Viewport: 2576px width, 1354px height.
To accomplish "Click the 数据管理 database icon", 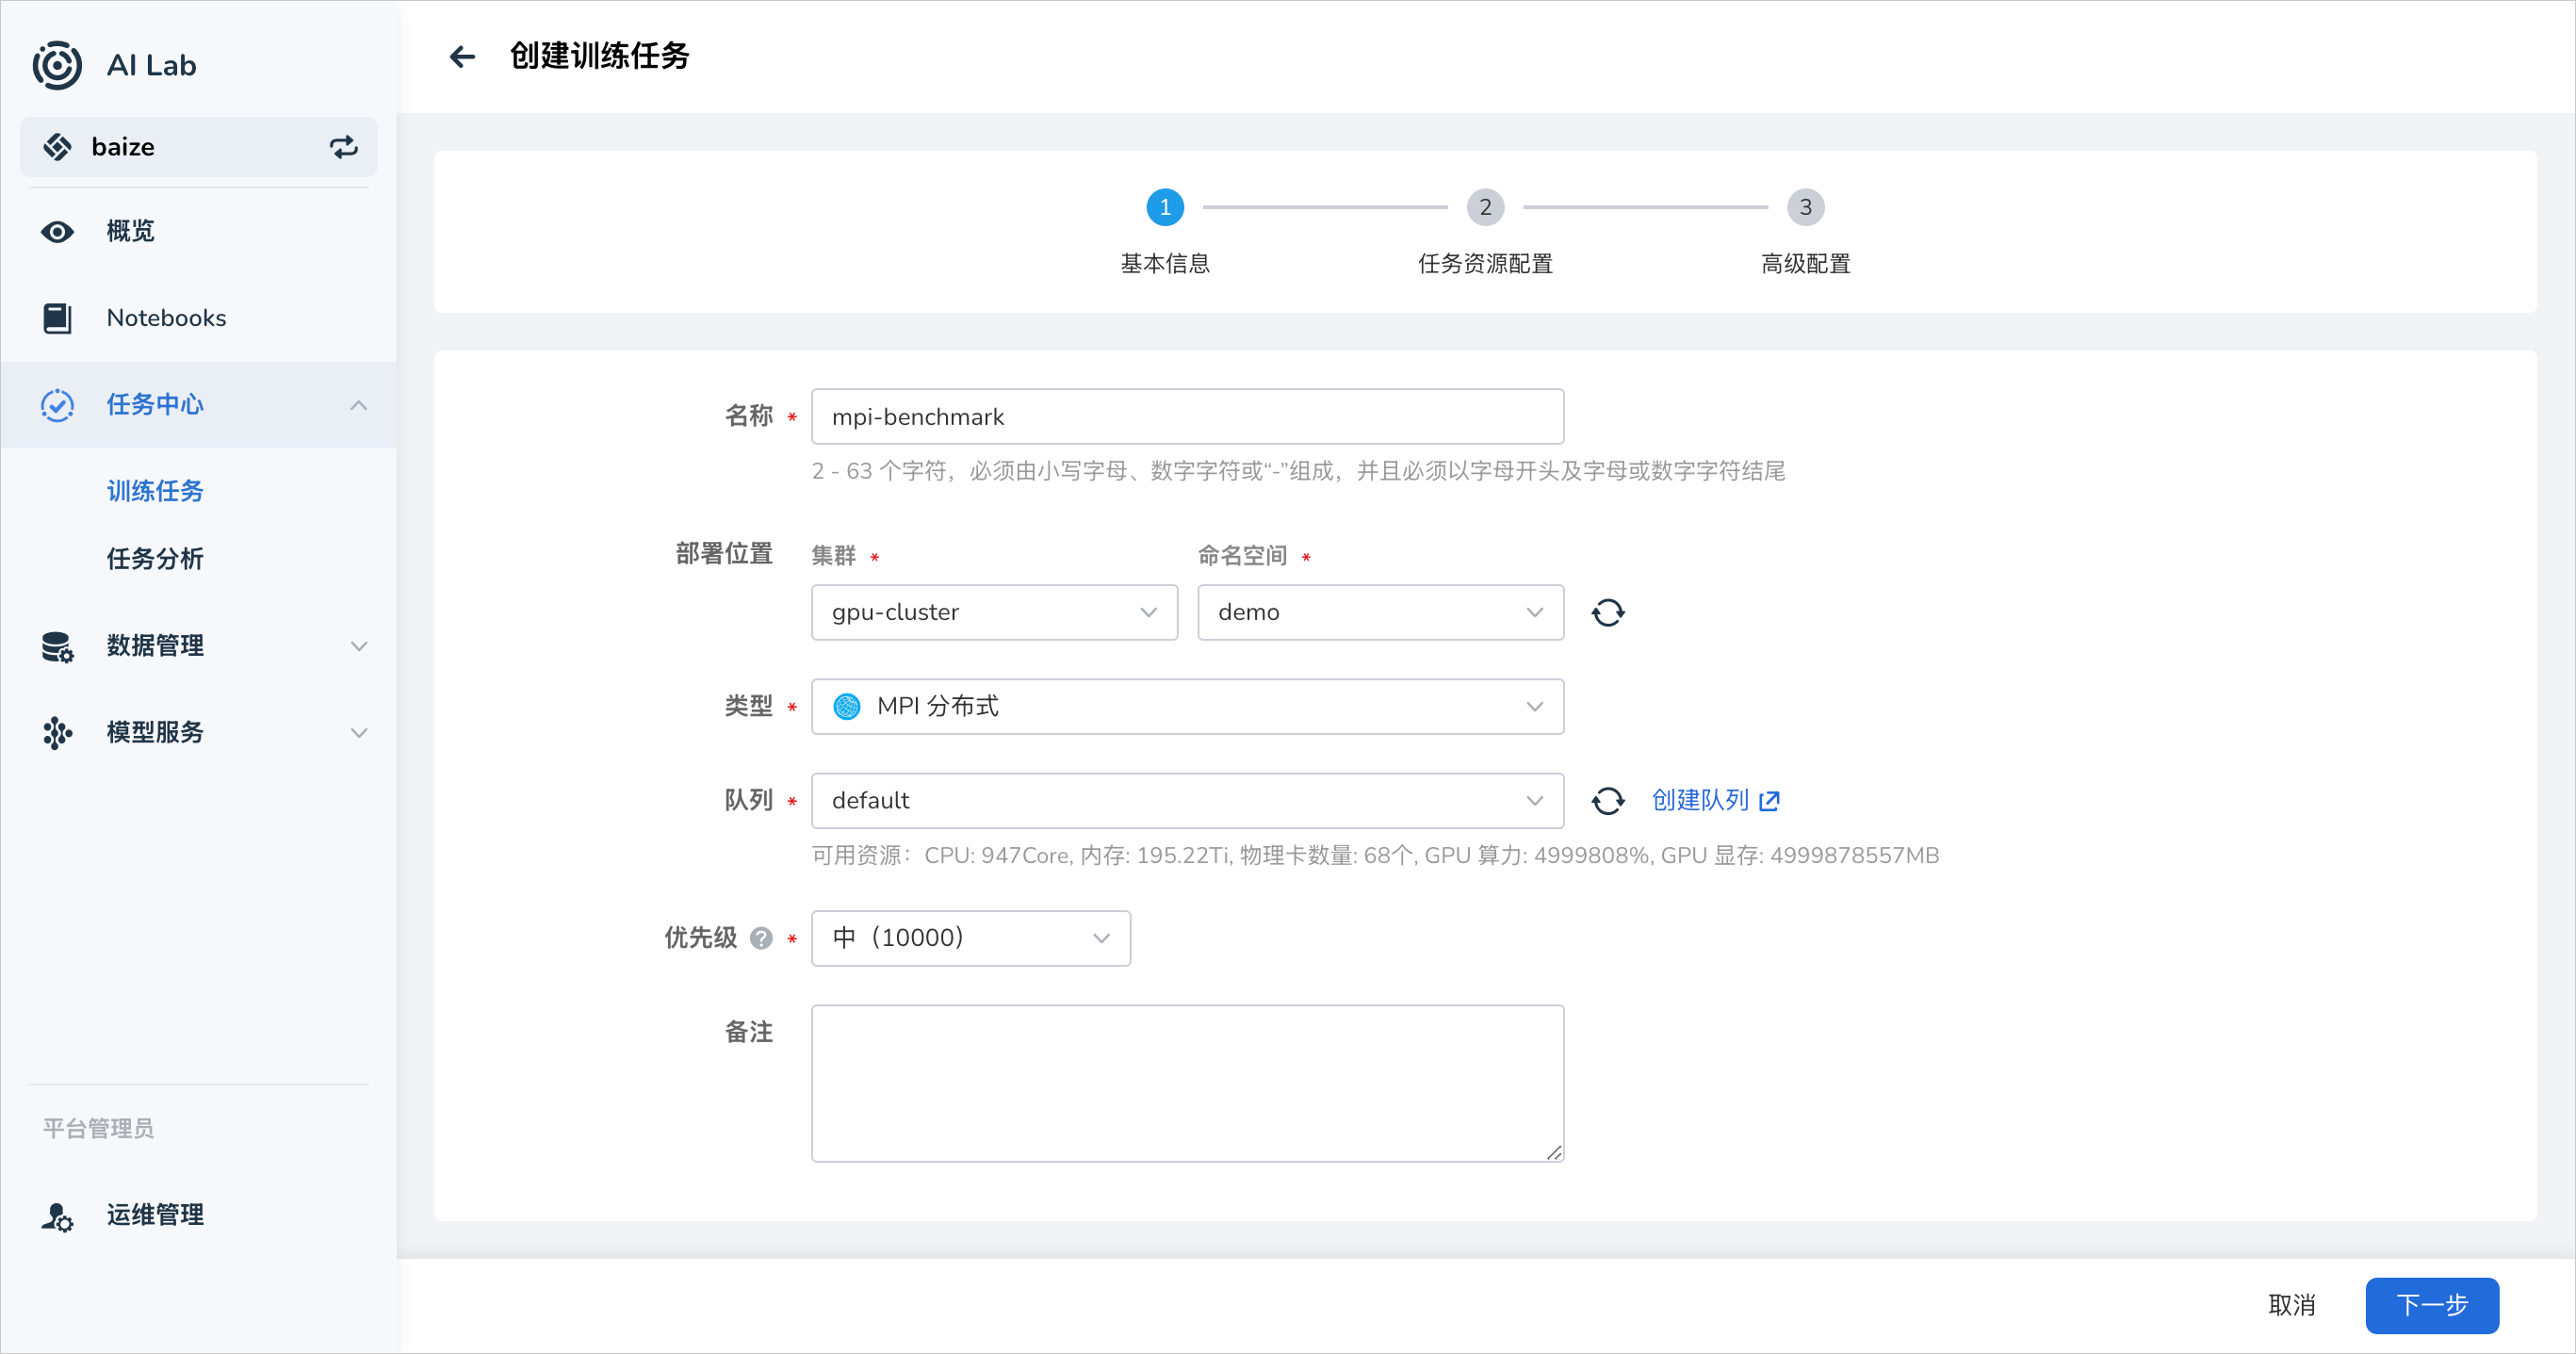I will (x=57, y=646).
